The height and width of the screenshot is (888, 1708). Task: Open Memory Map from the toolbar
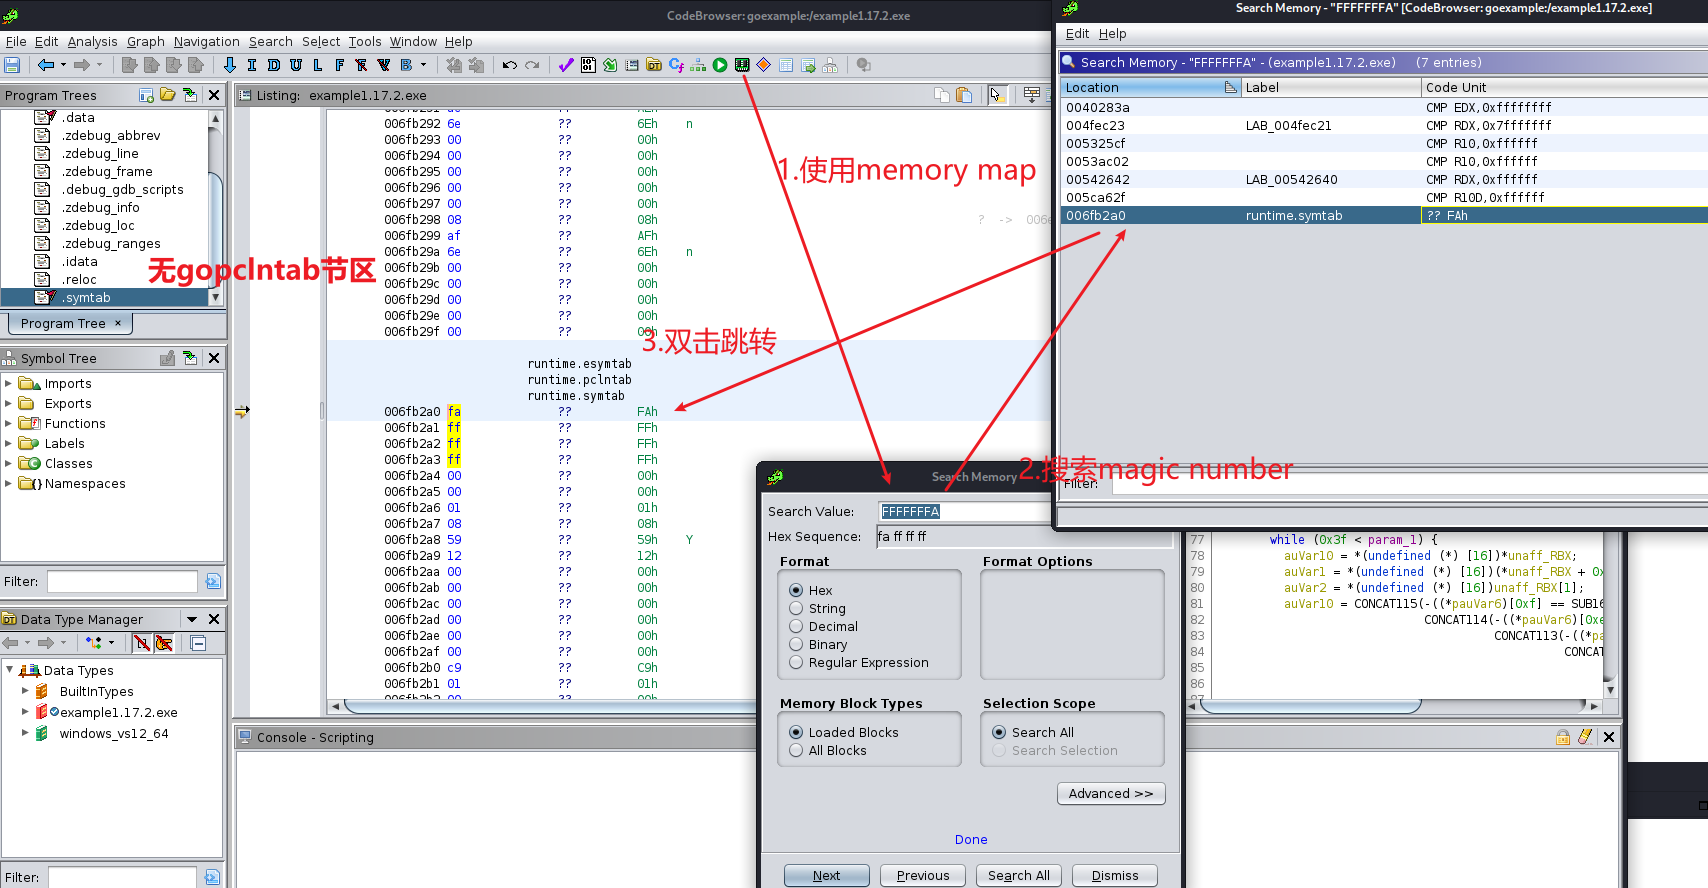tap(742, 65)
